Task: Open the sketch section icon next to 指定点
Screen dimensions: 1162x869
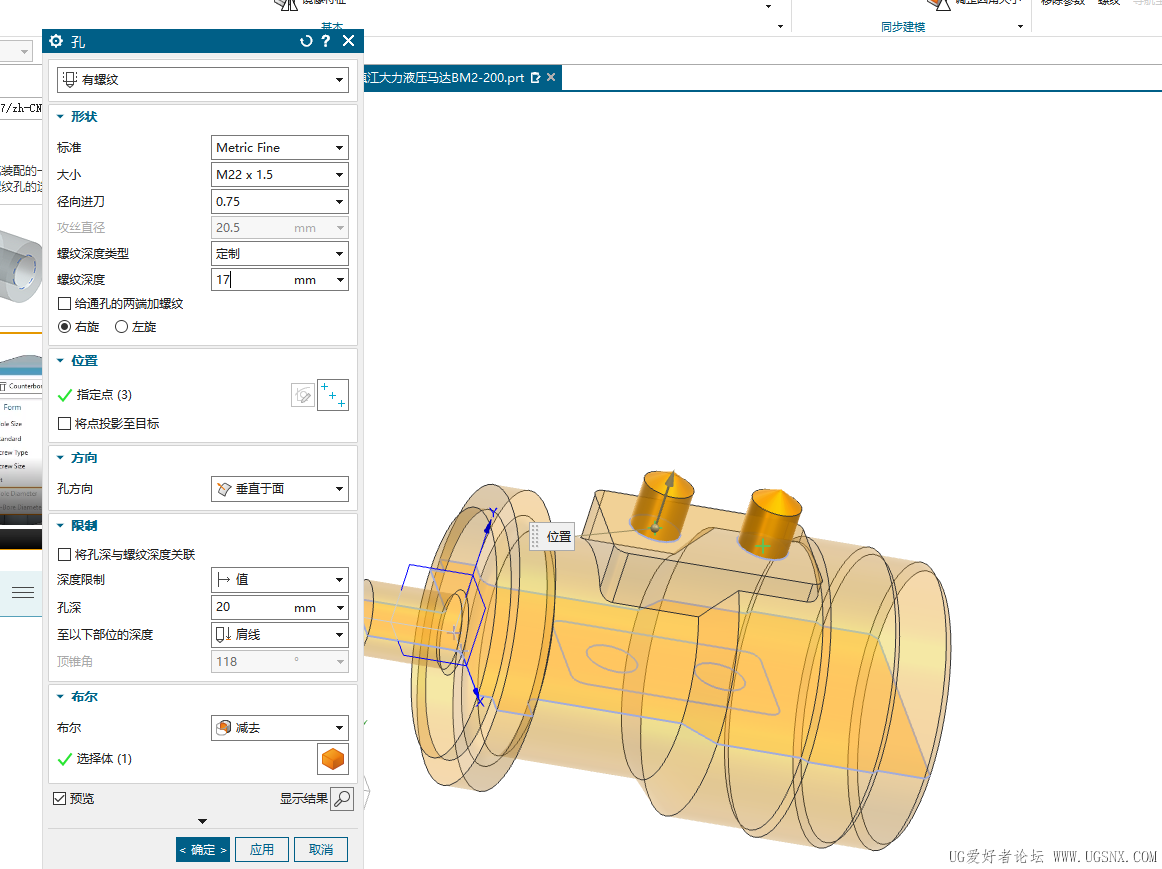Action: (x=302, y=396)
